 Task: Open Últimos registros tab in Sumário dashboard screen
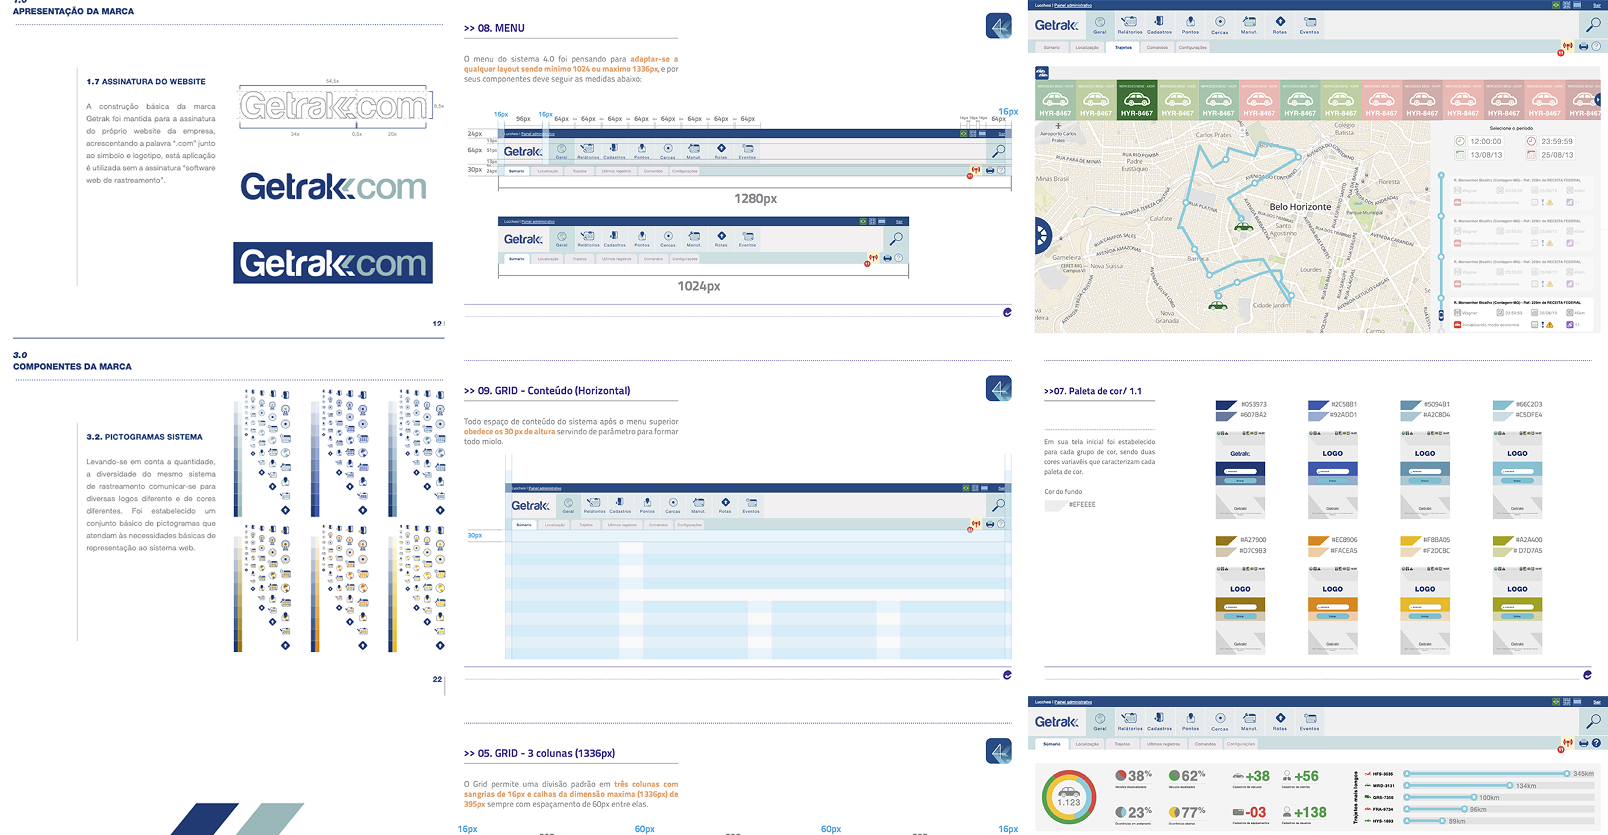1163,744
